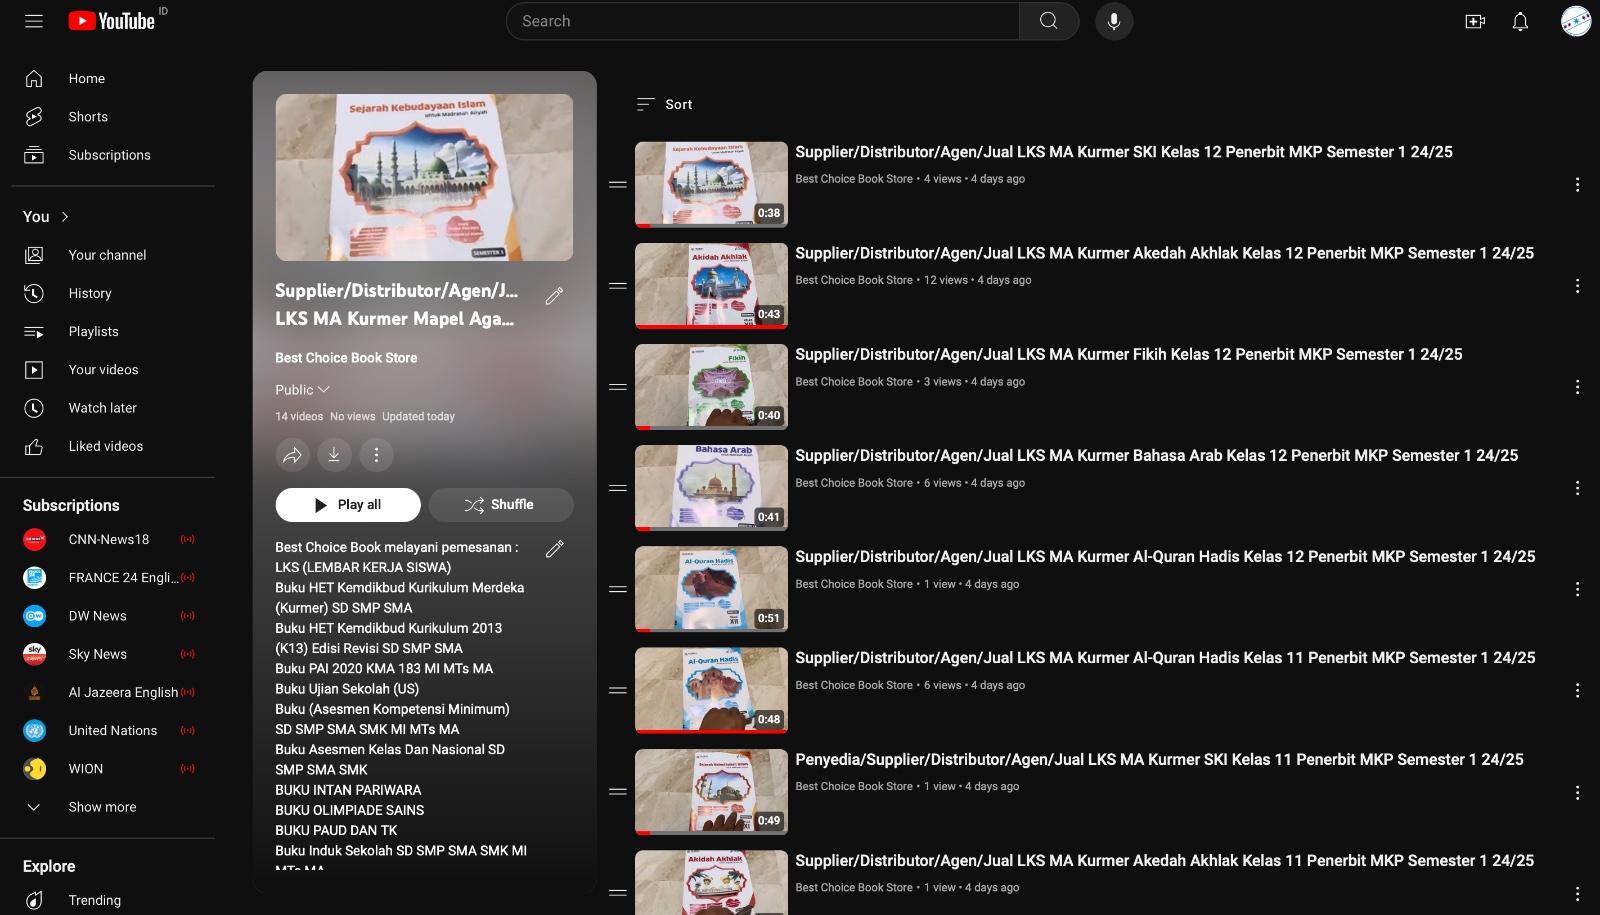This screenshot has height=915, width=1600.
Task: Click the voice search microphone icon
Action: click(x=1113, y=21)
